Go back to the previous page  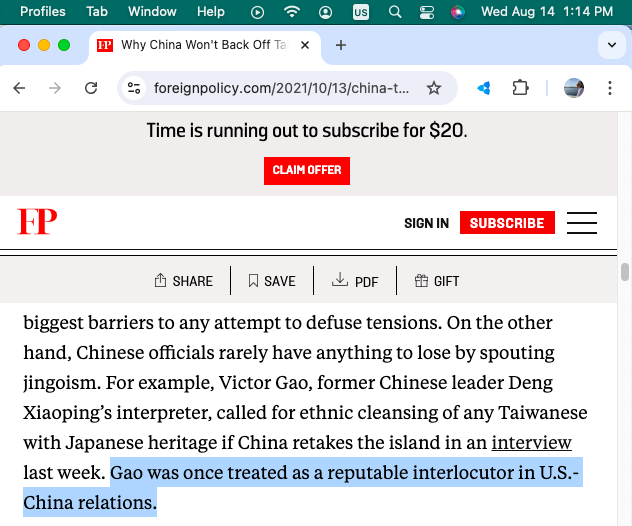[20, 88]
